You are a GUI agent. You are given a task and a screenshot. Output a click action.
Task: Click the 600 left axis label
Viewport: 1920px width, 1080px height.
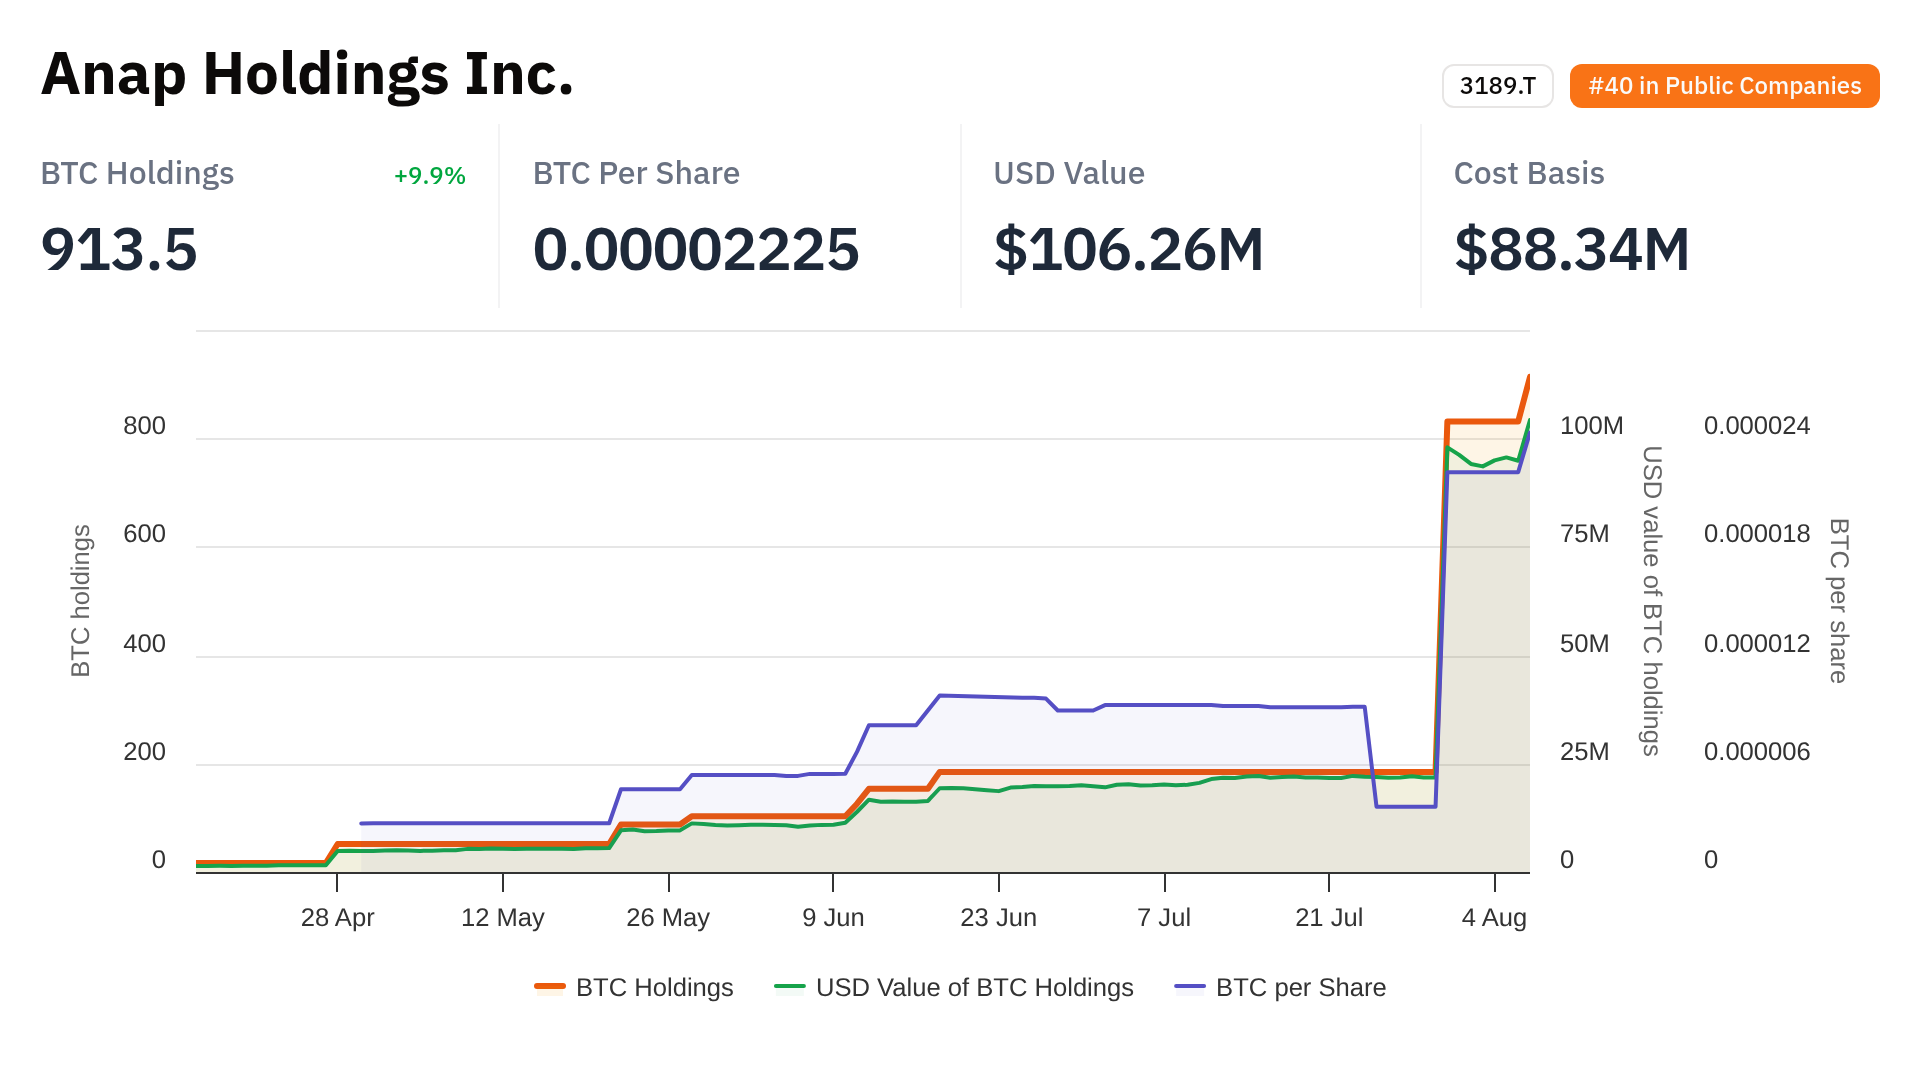coord(144,534)
